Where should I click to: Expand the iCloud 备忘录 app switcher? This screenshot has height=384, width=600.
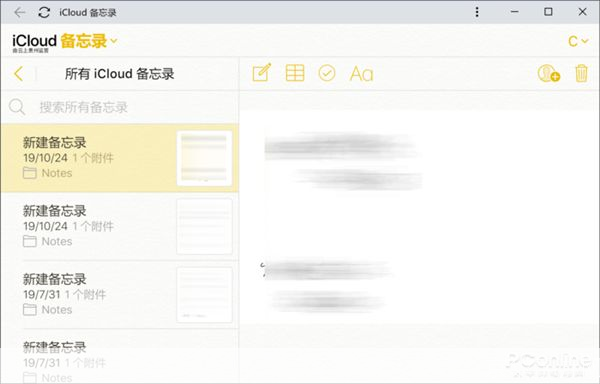114,41
